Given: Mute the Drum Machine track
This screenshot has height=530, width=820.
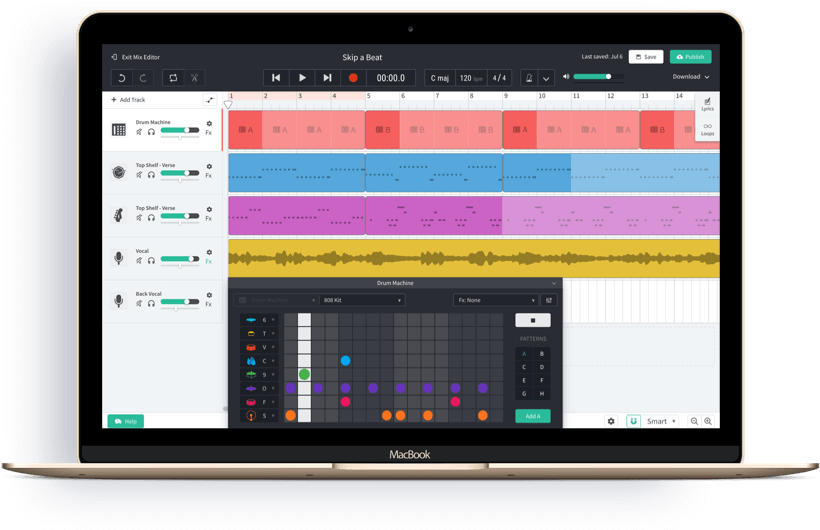Looking at the screenshot, I should click(x=139, y=132).
